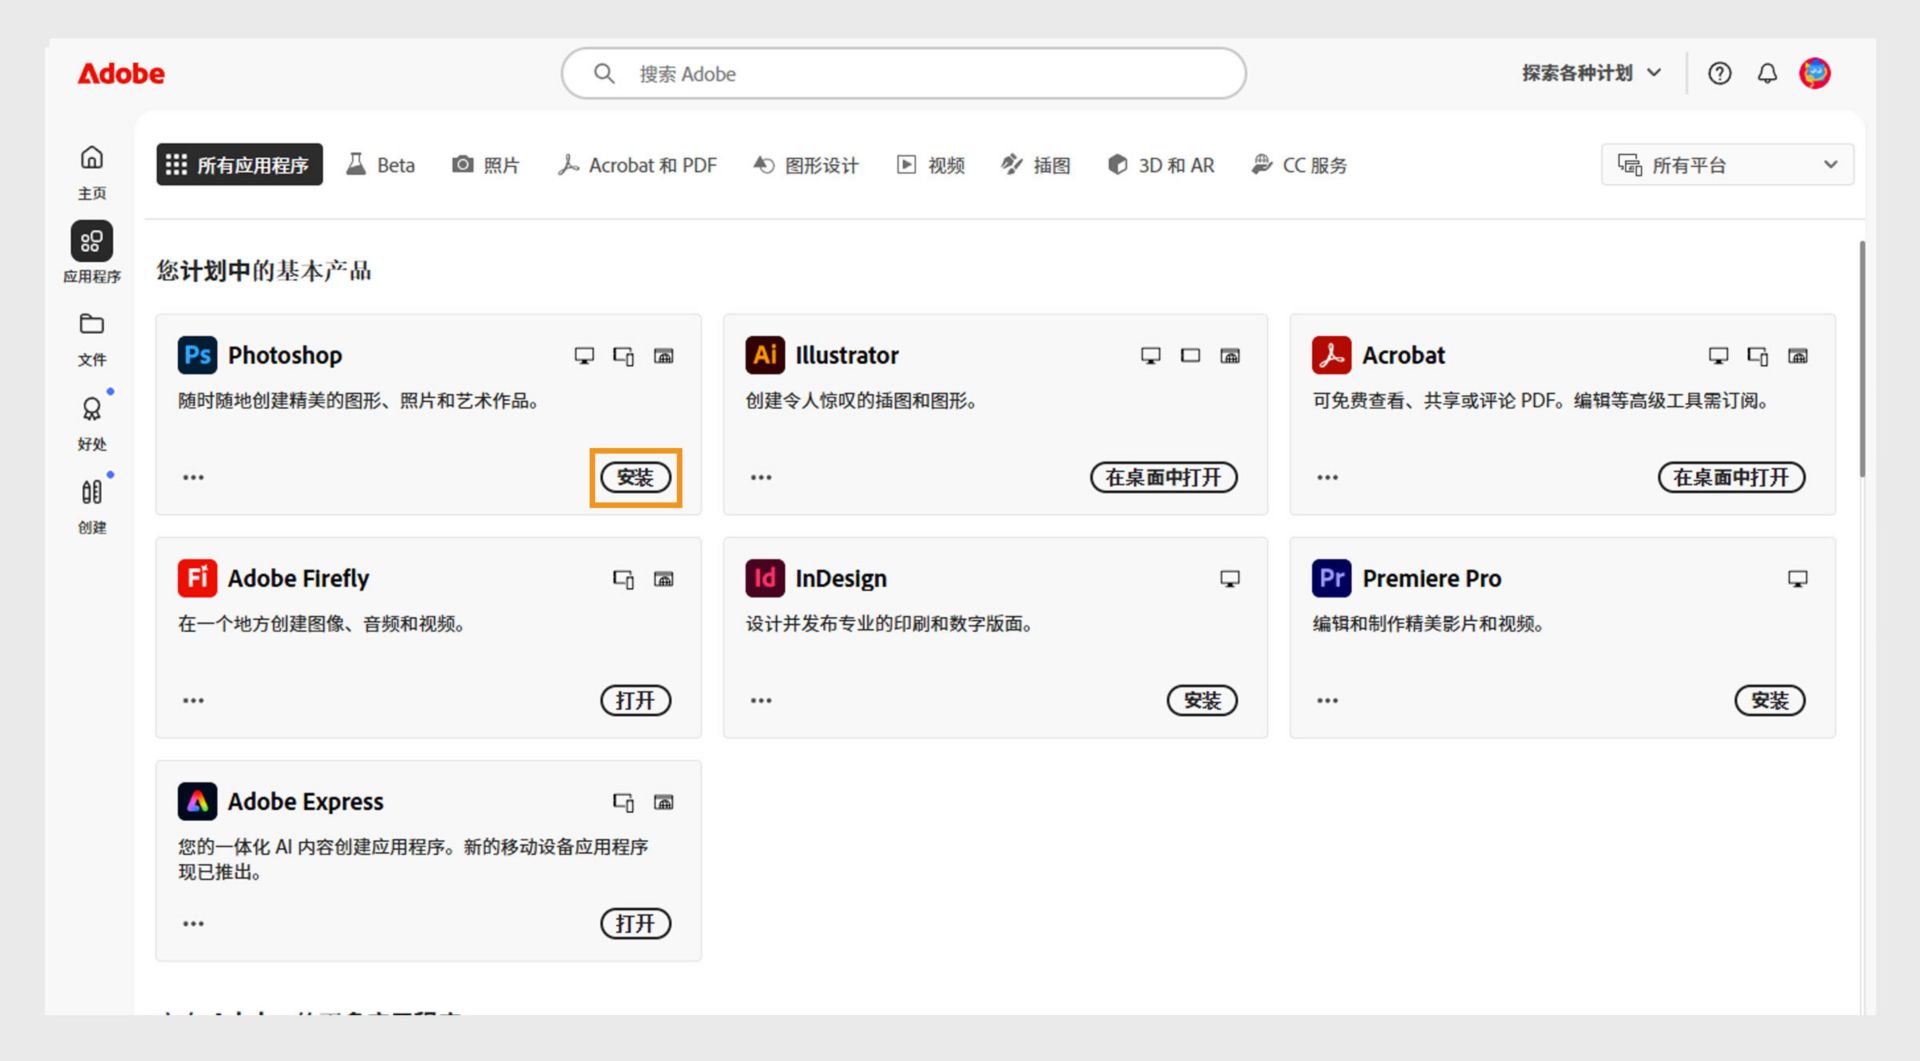1920x1061 pixels.
Task: Open Photoshop's more options menu
Action: [193, 478]
